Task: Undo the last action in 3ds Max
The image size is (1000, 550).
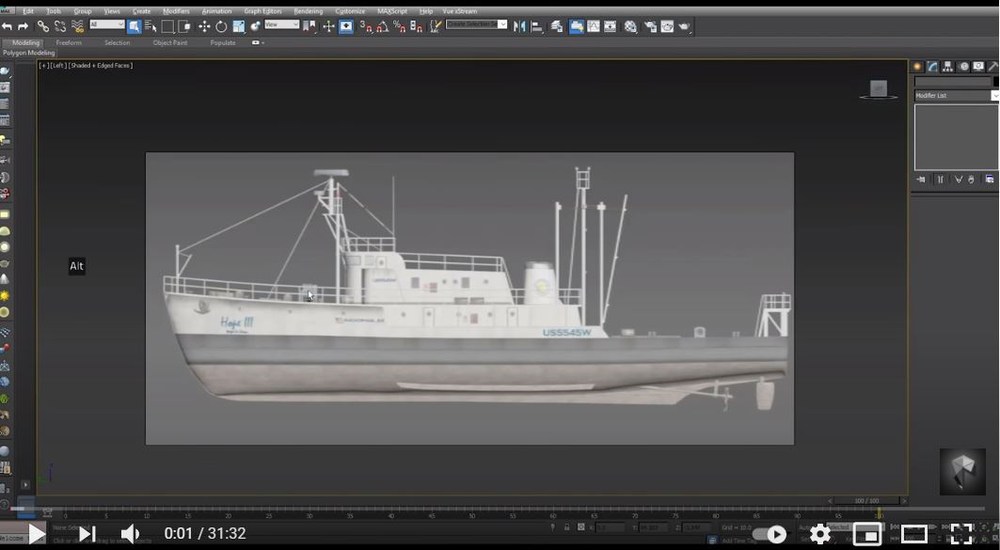Action: (x=7, y=26)
